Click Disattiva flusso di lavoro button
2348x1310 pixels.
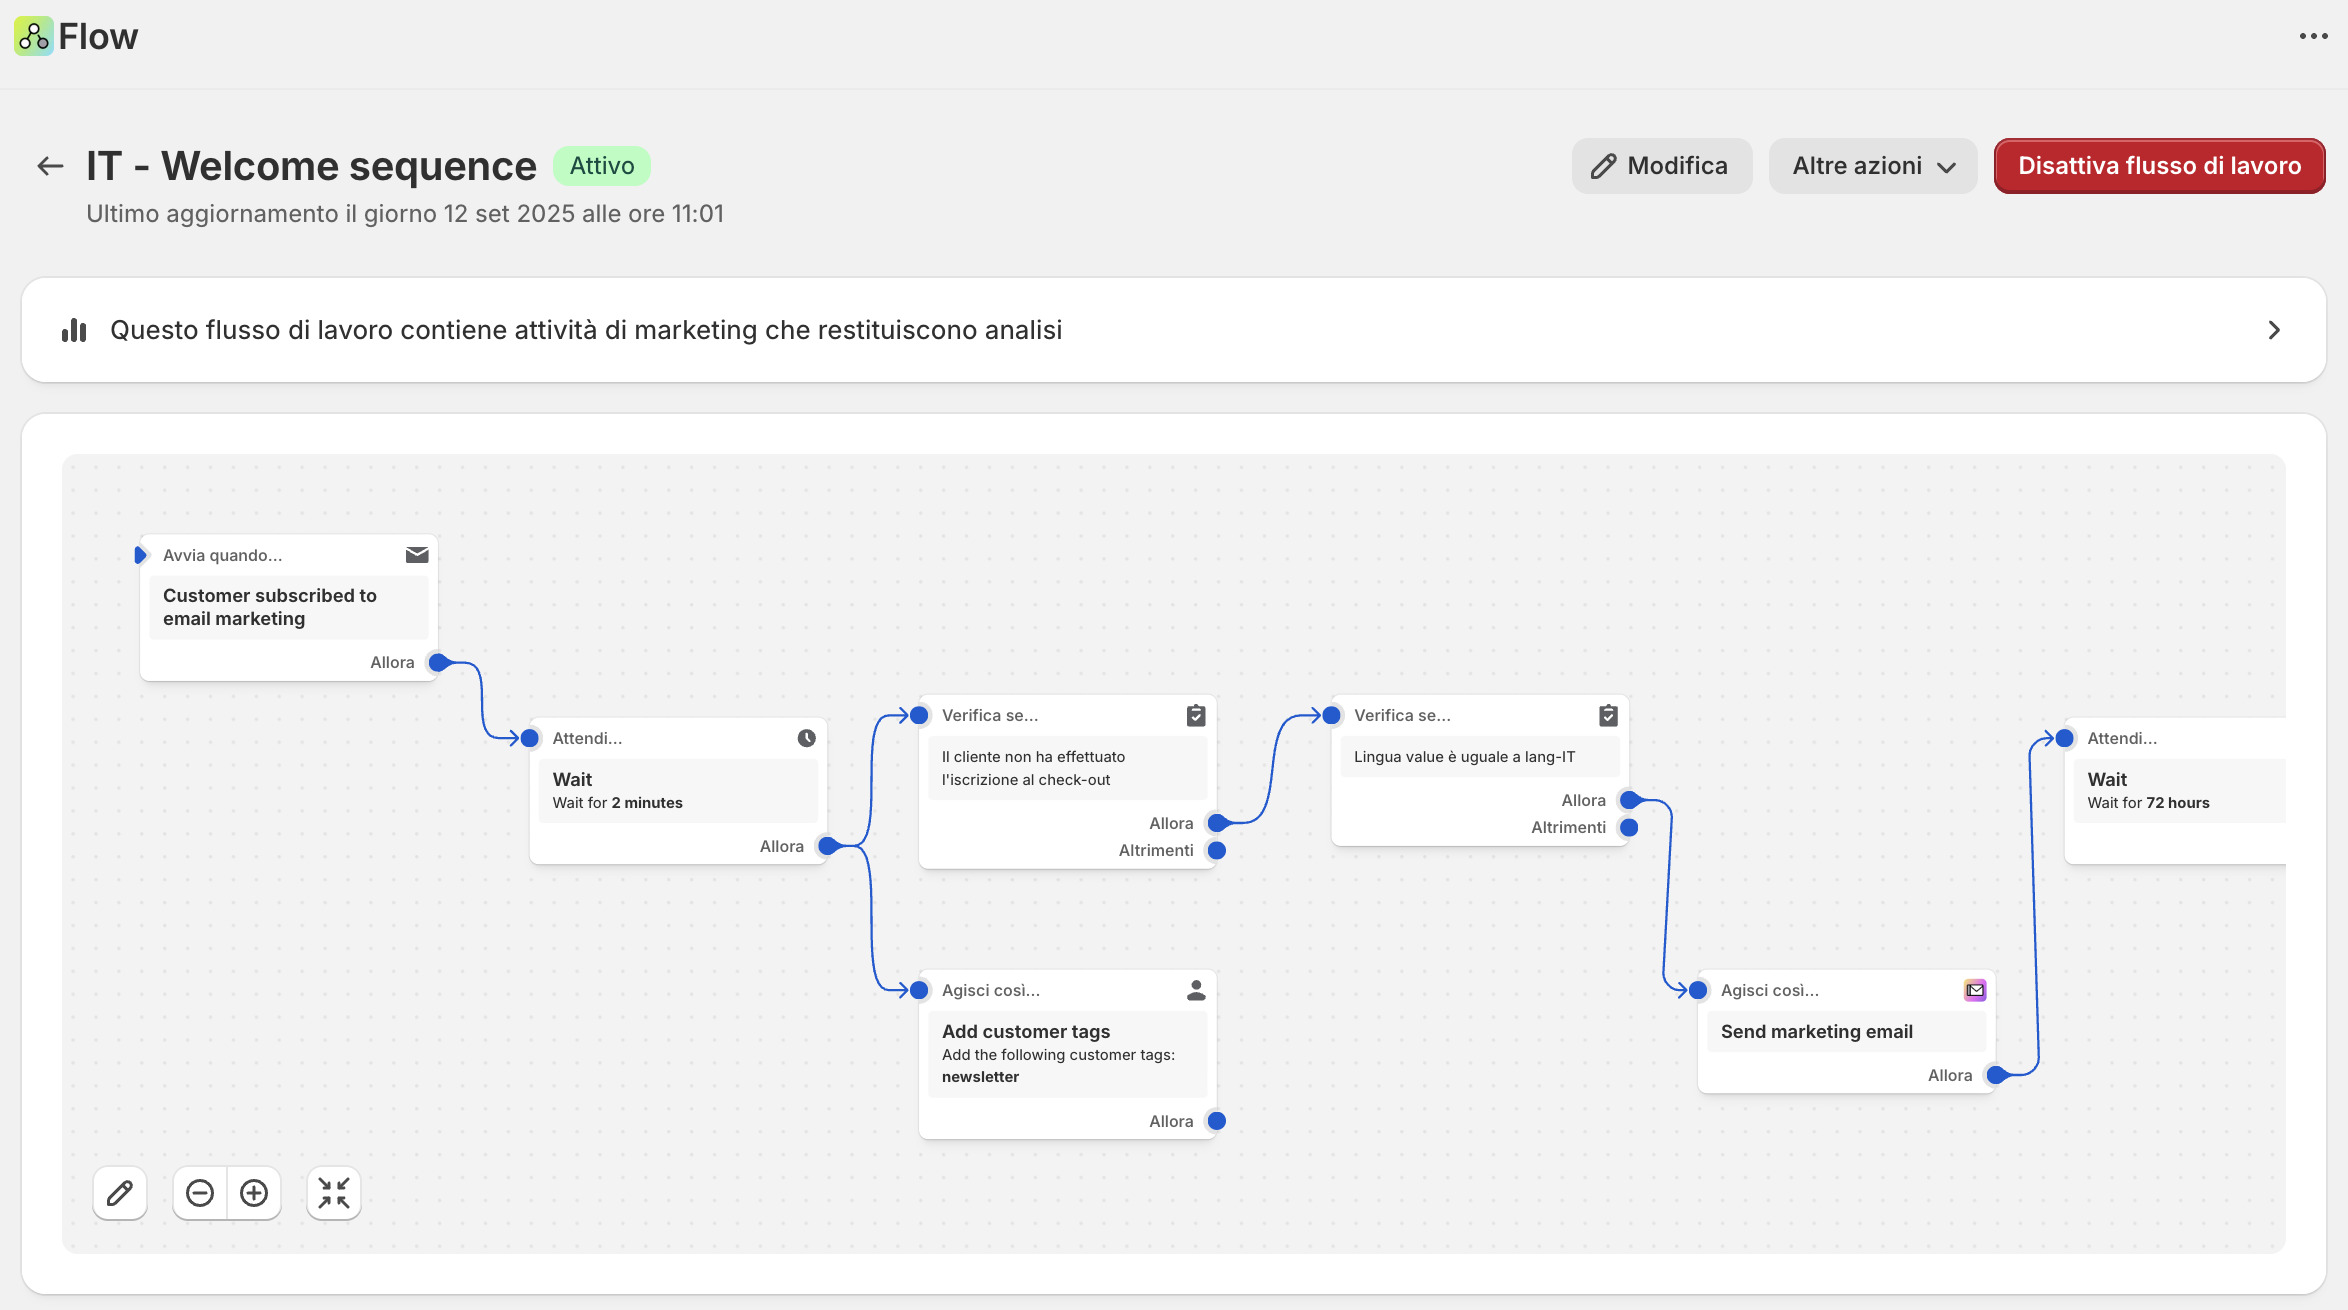[2159, 166]
